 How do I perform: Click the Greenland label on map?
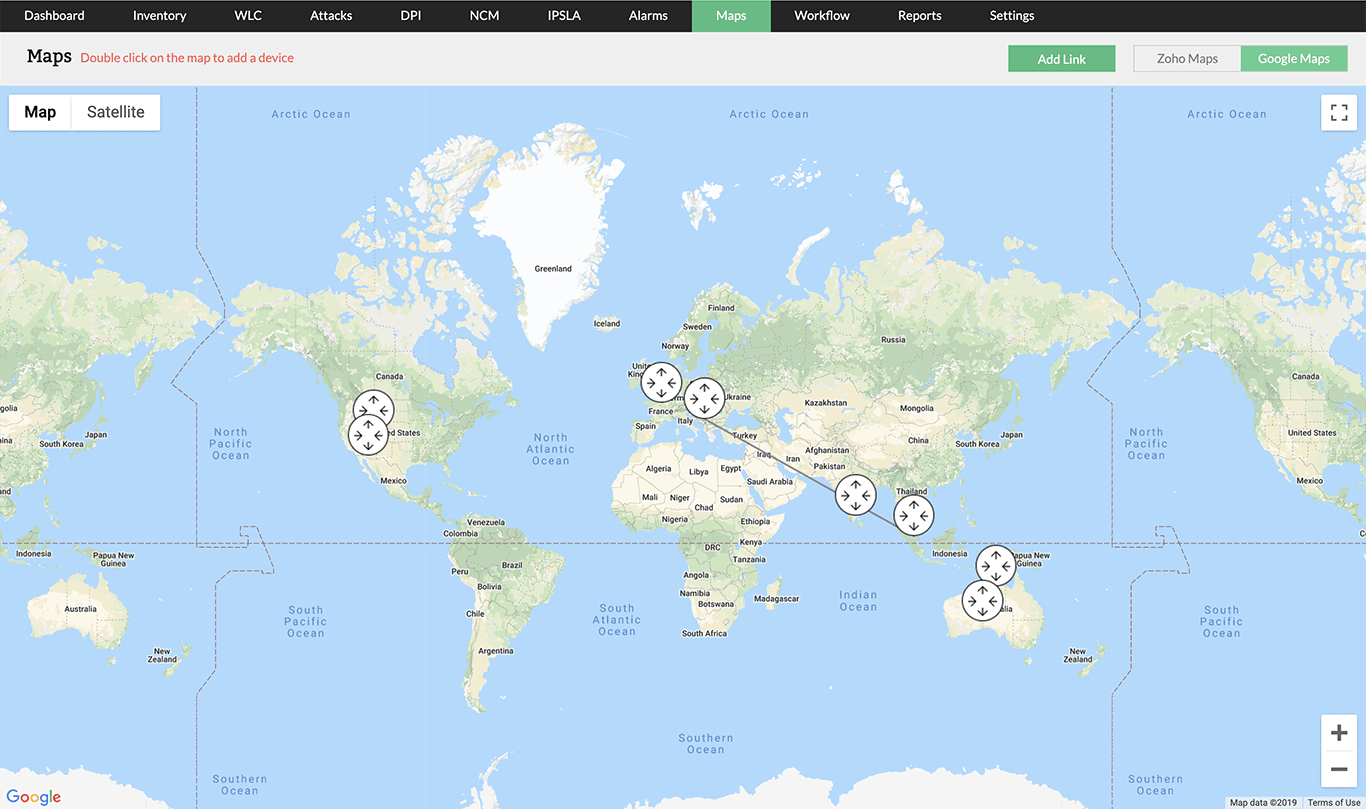pyautogui.click(x=553, y=269)
